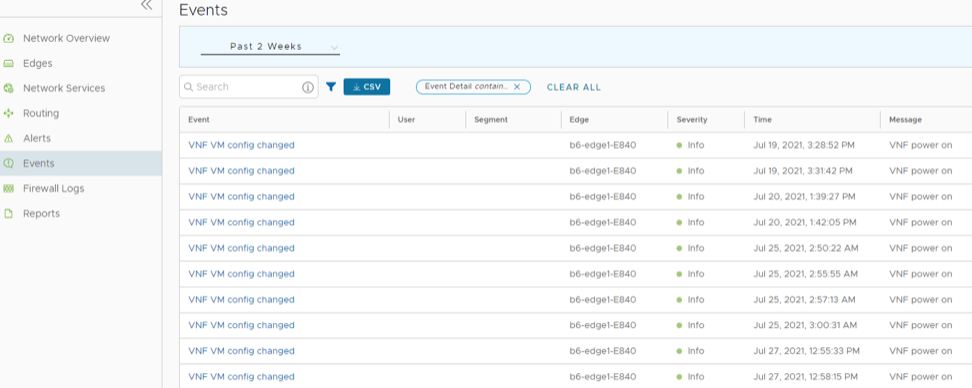
Task: Open VNF VM config changed event at 3:28:52 PM
Action: (x=241, y=145)
